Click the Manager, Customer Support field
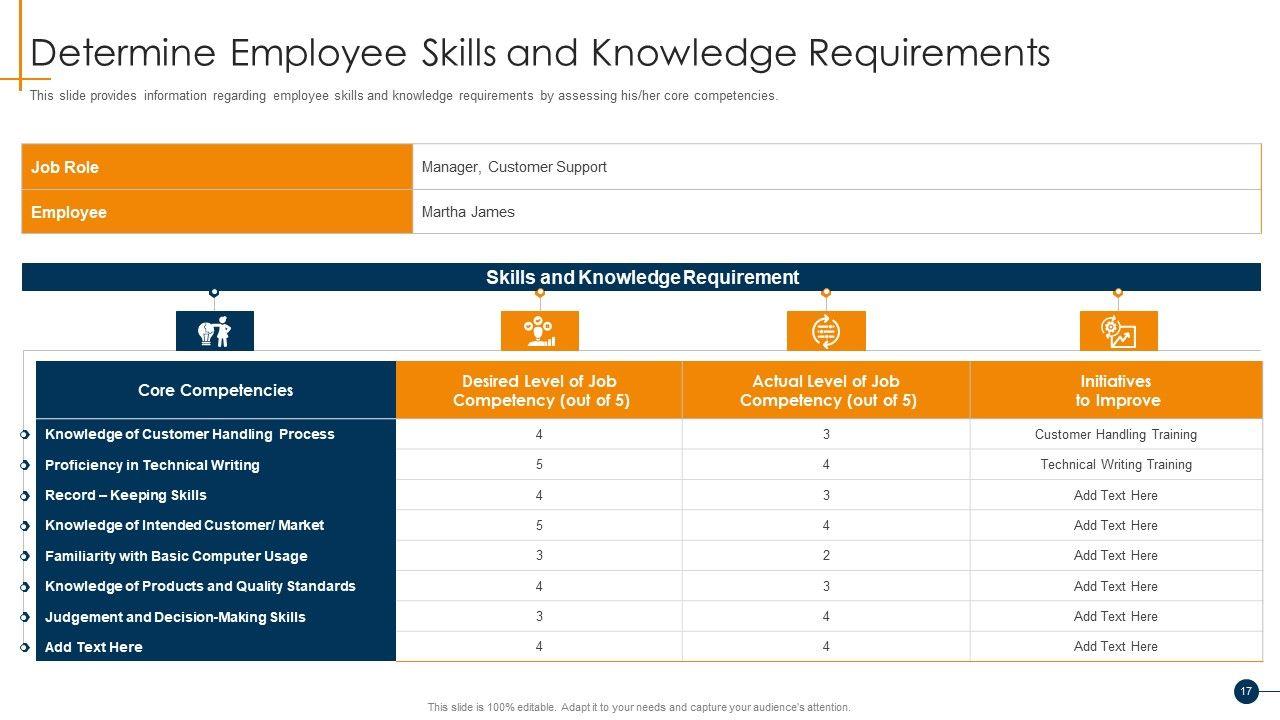This screenshot has height=720, width=1280. pyautogui.click(x=836, y=167)
